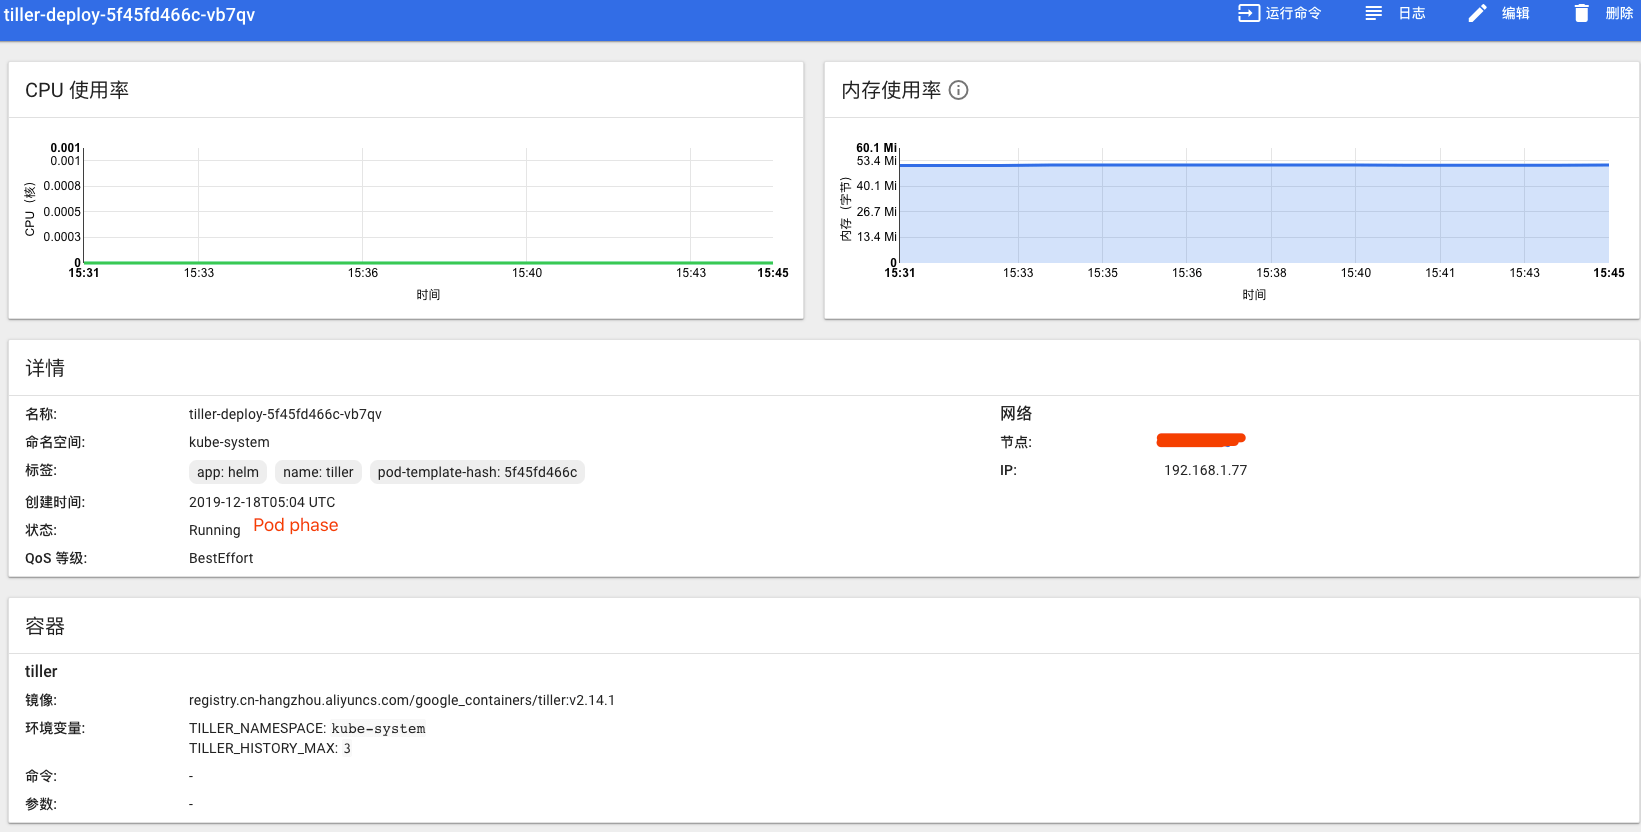Viewport: 1641px width, 832px height.
Task: Click the 'name: tiller' label chip
Action: (x=318, y=472)
